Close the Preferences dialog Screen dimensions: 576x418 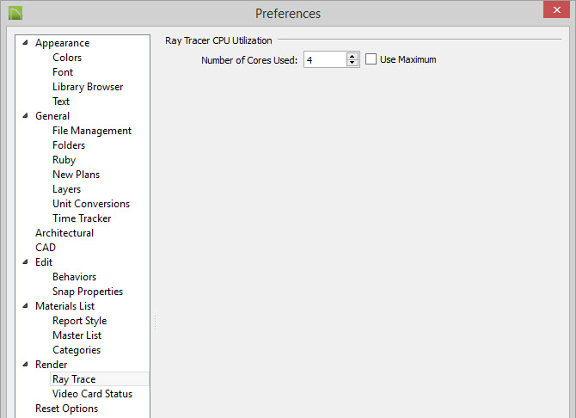[x=557, y=10]
